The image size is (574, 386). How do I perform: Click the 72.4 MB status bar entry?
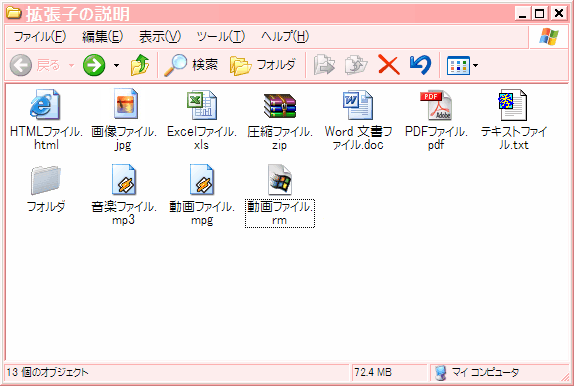(x=373, y=372)
